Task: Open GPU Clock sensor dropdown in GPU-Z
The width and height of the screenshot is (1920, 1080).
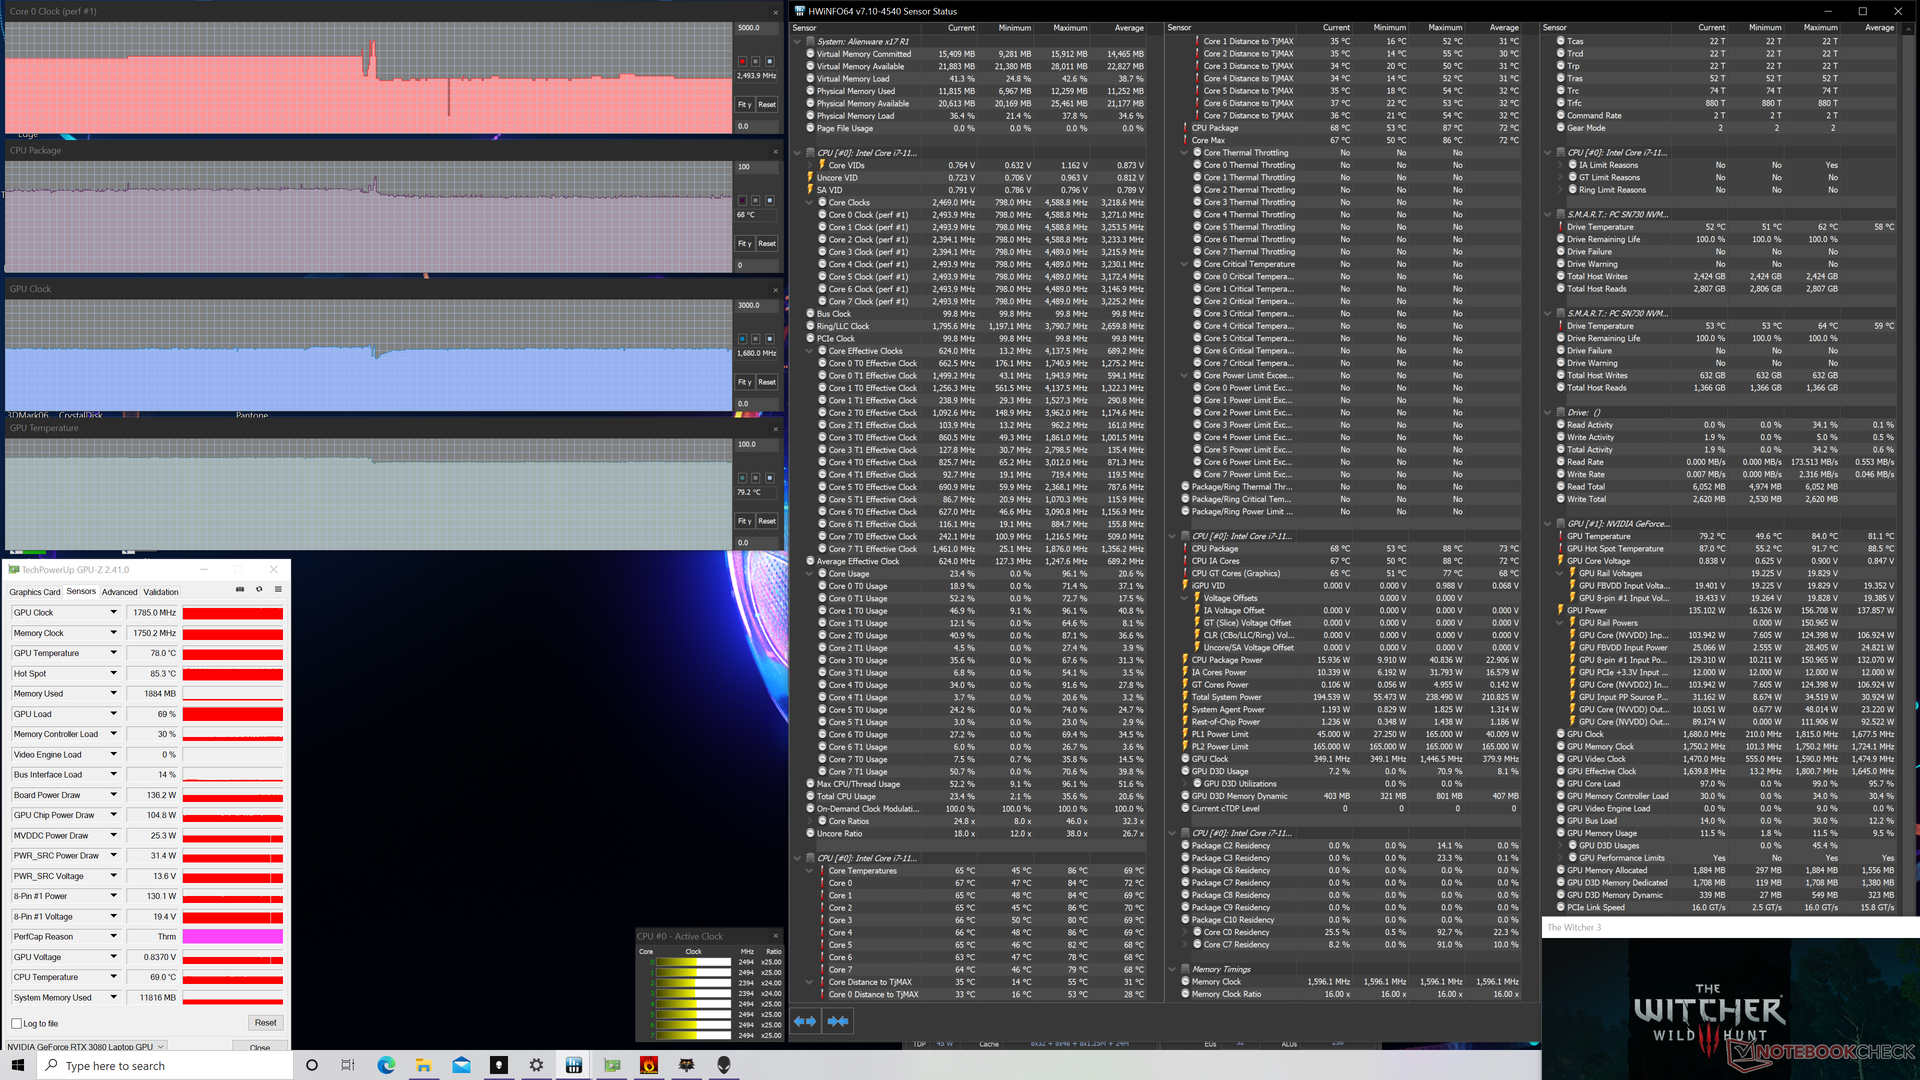Action: point(113,613)
